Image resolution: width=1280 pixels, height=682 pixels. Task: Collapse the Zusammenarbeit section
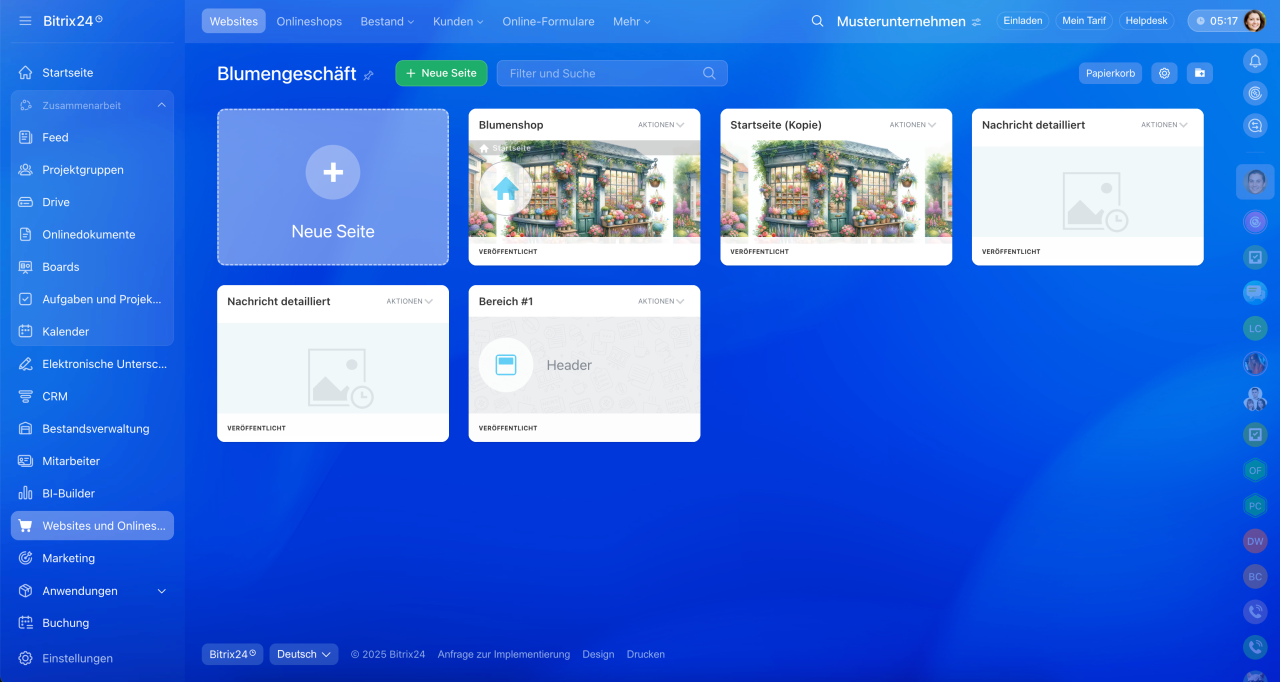[162, 105]
